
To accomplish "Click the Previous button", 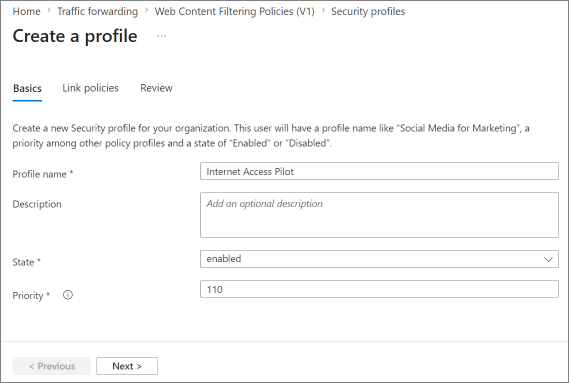I will tap(52, 366).
